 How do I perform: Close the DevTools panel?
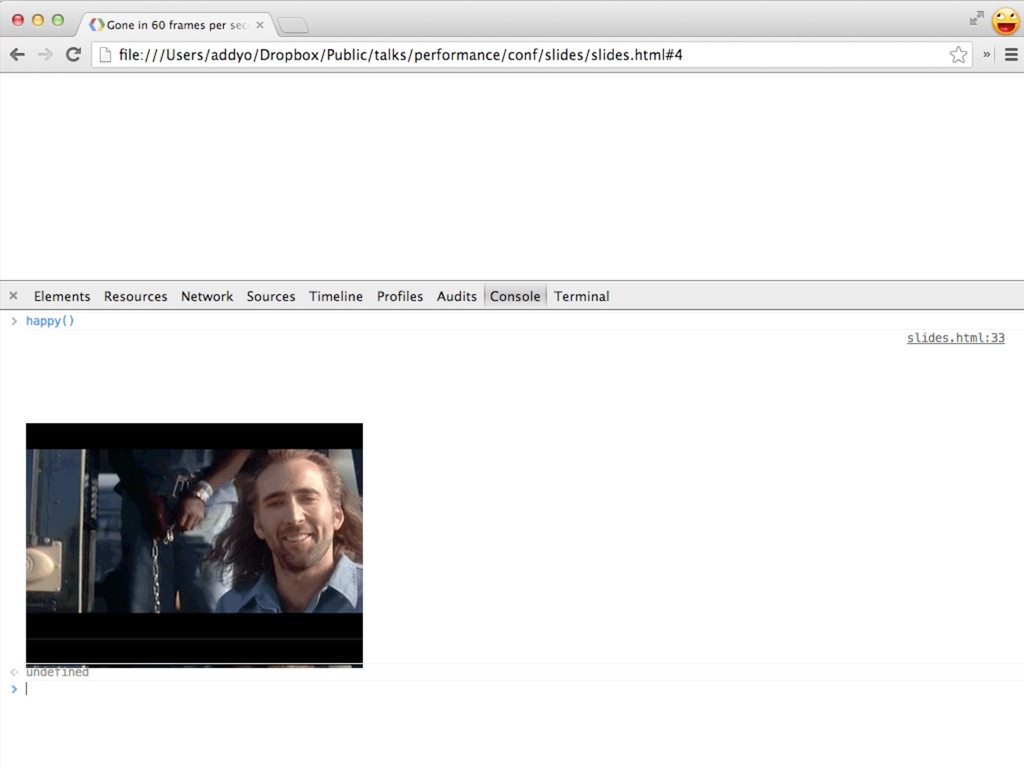(x=13, y=296)
